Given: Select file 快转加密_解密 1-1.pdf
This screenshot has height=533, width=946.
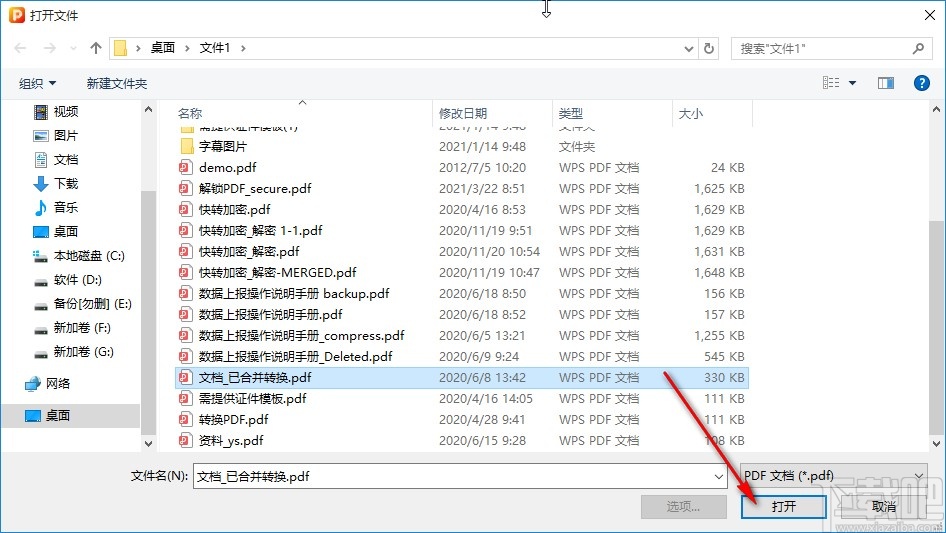Looking at the screenshot, I should point(462,231).
